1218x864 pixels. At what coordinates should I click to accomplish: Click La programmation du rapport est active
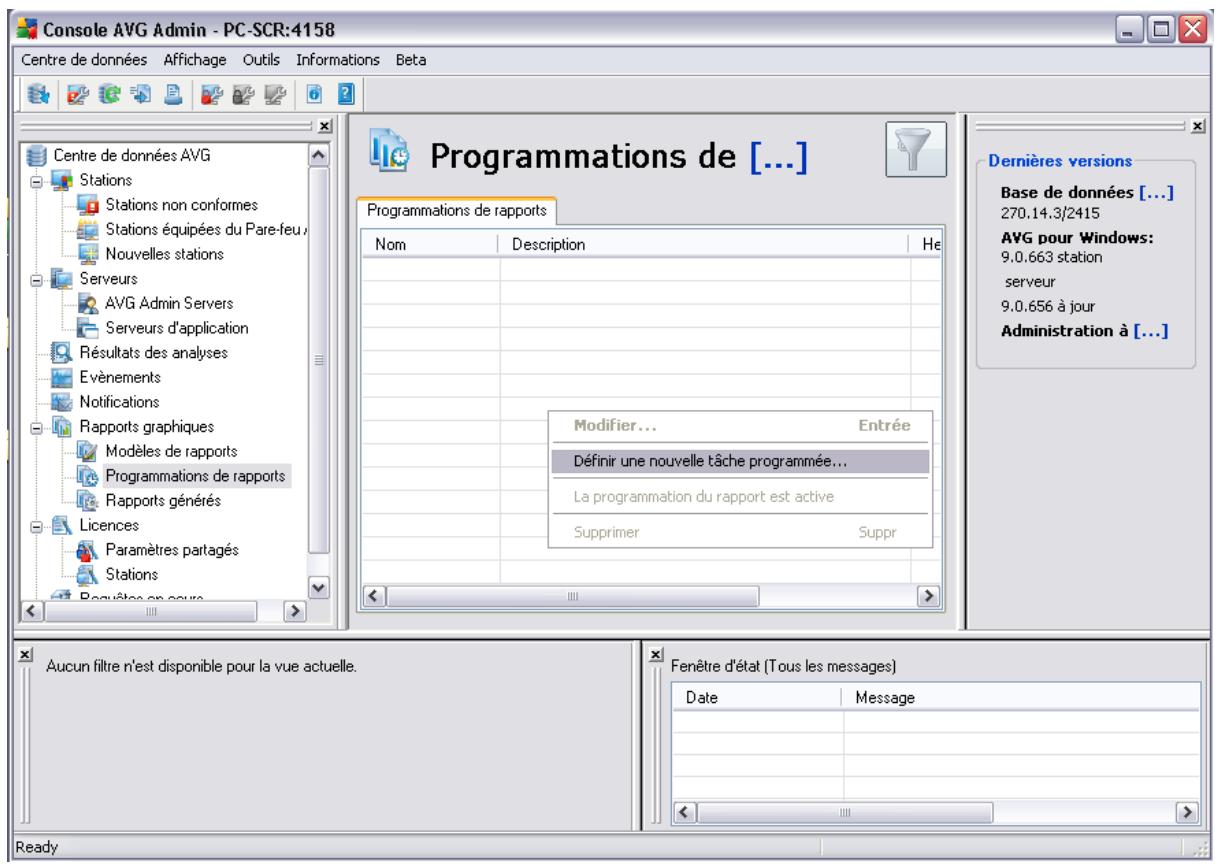[740, 497]
